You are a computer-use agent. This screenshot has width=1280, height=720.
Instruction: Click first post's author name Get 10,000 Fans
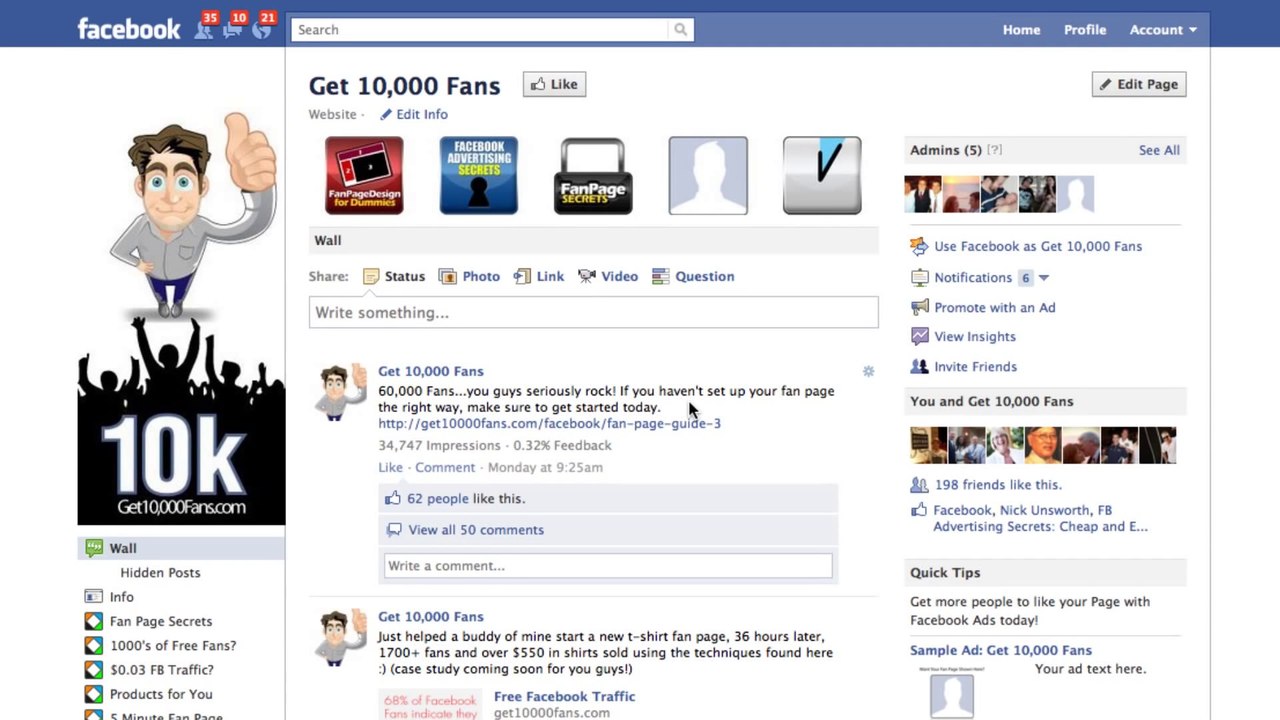pyautogui.click(x=430, y=371)
